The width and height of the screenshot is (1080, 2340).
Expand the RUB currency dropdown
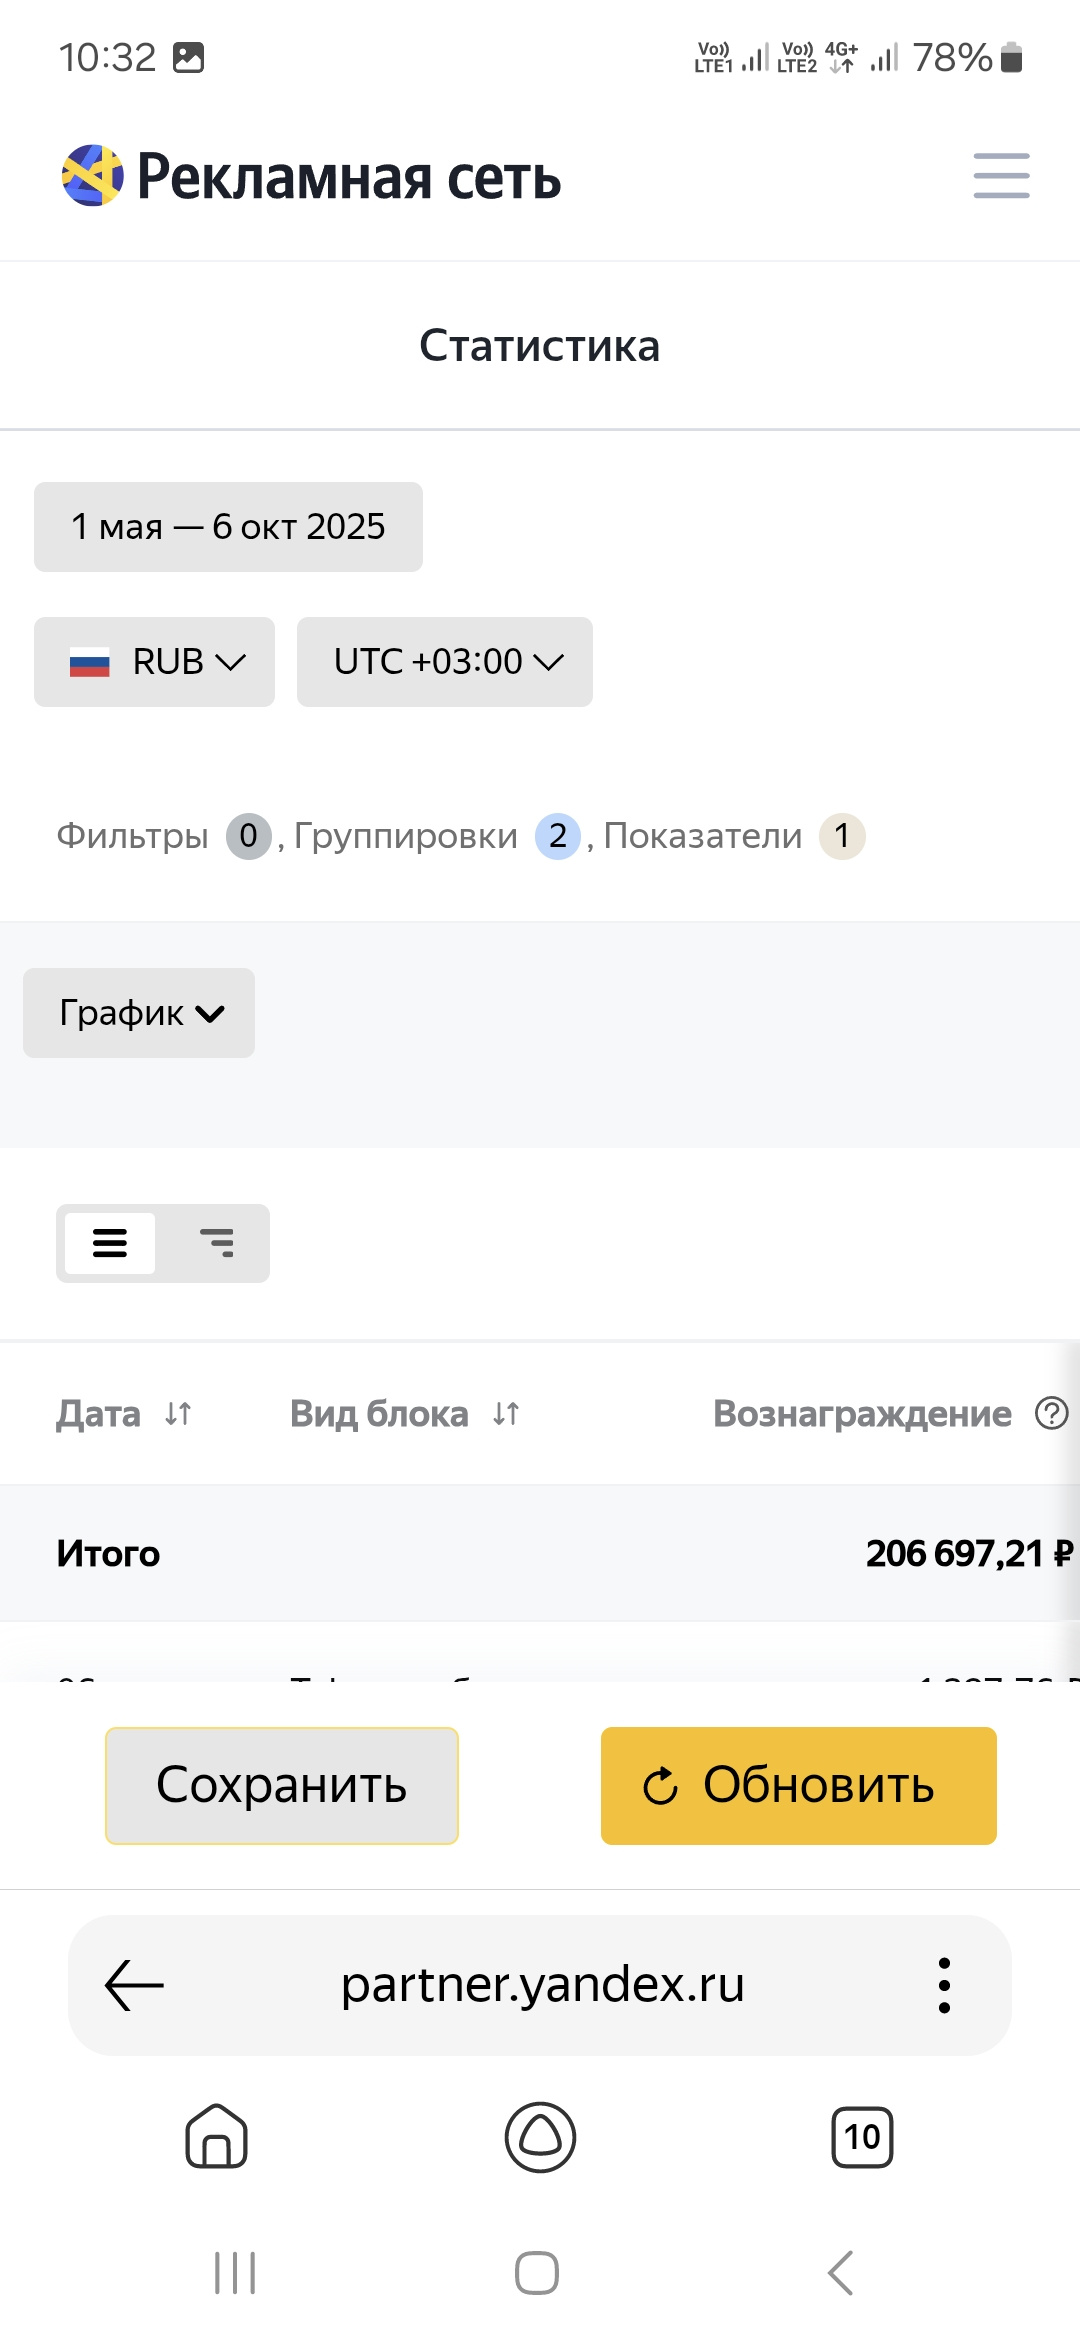point(155,662)
